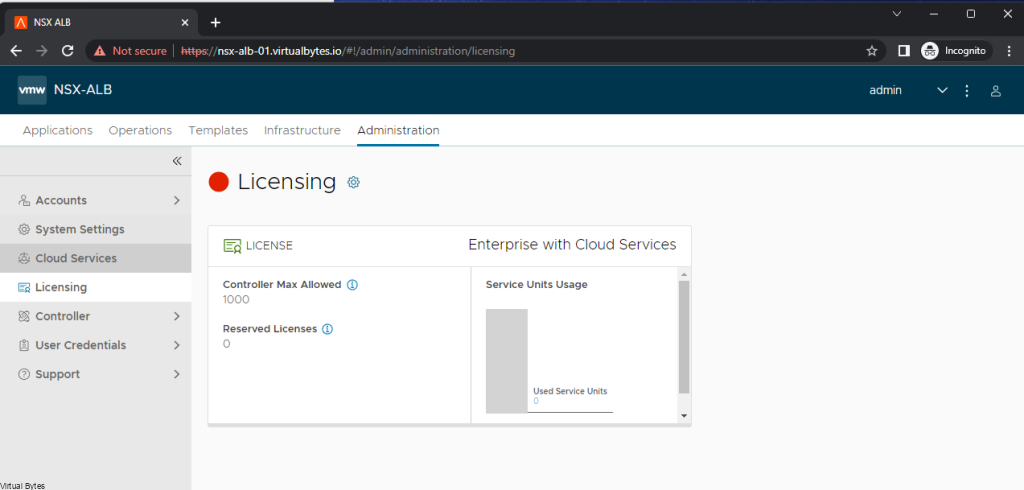Click the User Credentials sidebar icon
1024x490 pixels.
tap(24, 345)
